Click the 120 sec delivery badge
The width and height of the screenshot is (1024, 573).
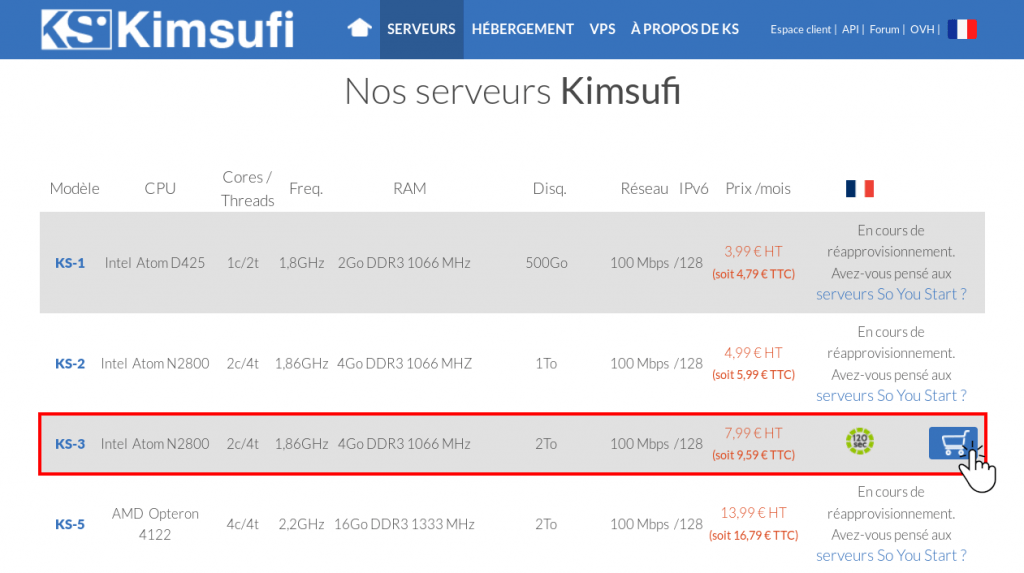pos(859,441)
